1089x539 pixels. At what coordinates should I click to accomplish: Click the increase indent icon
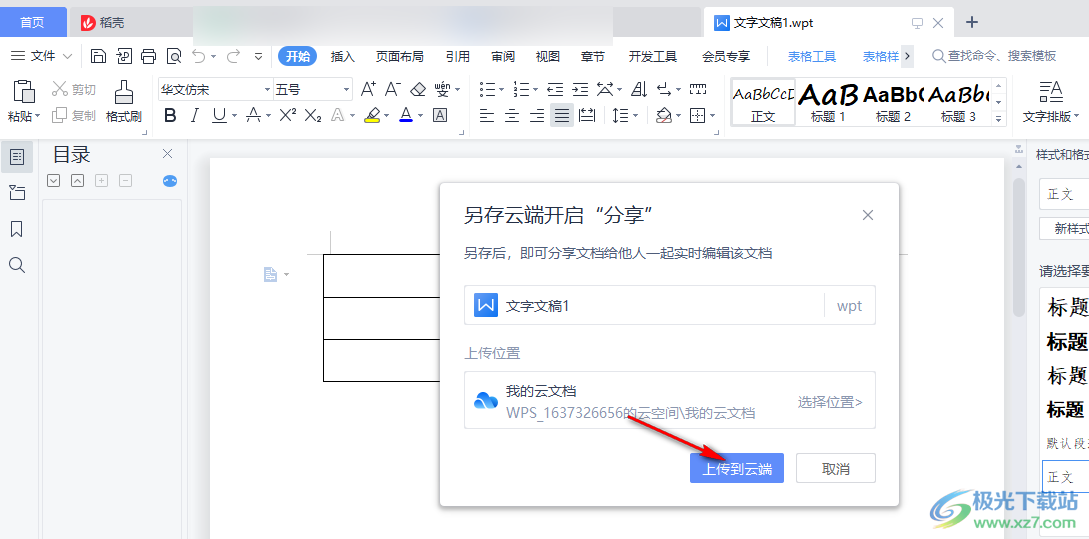click(x=580, y=89)
